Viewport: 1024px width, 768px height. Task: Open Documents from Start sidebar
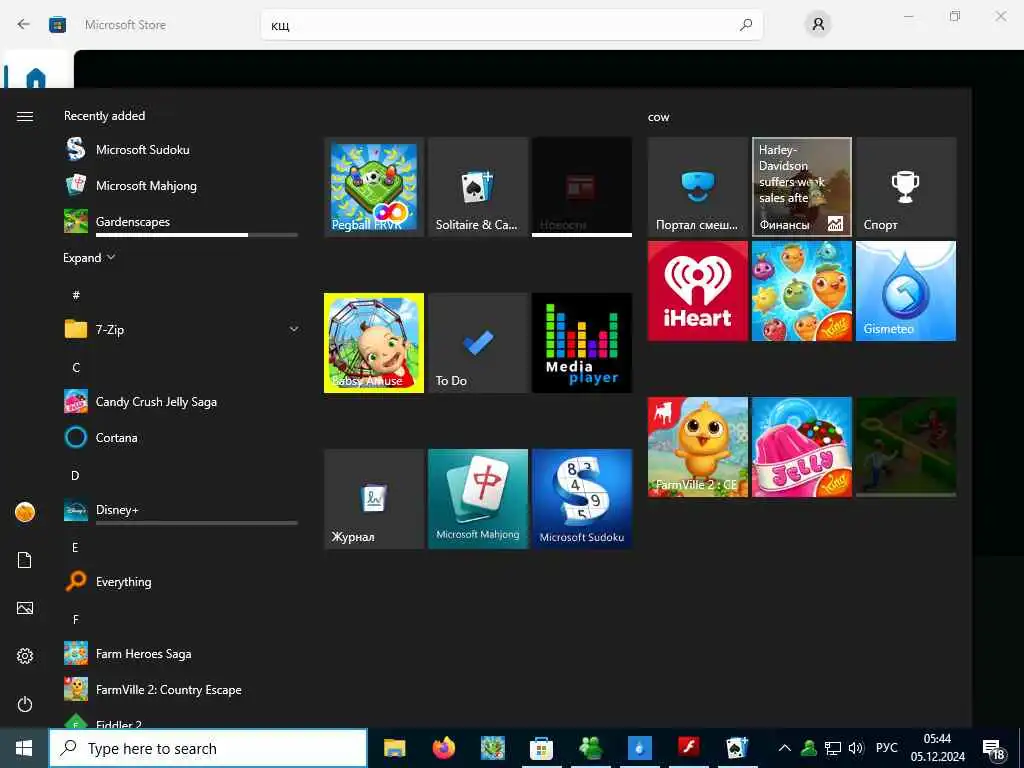click(x=25, y=560)
